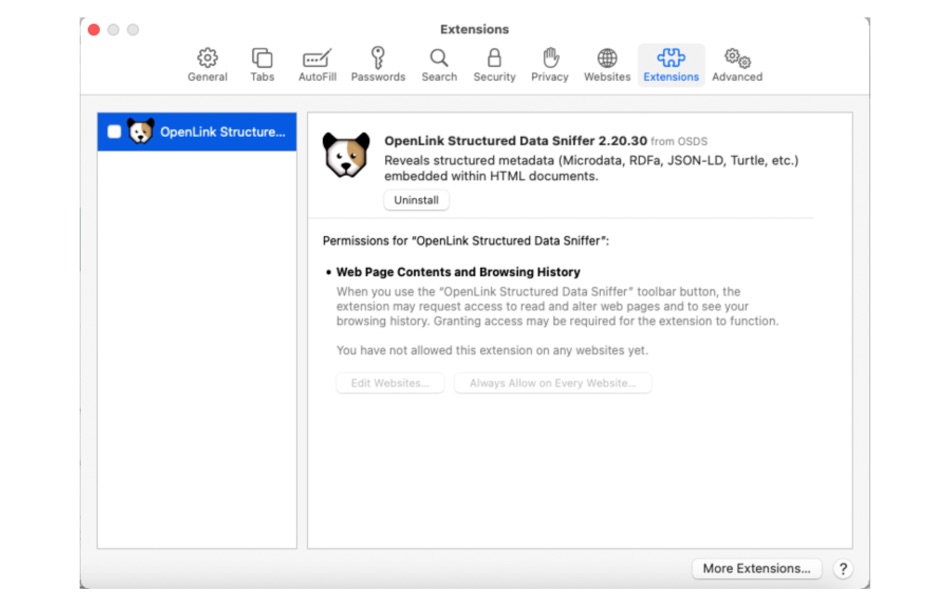The image size is (950, 594).
Task: Click Always Allow on Every Website... button
Action: (x=553, y=383)
